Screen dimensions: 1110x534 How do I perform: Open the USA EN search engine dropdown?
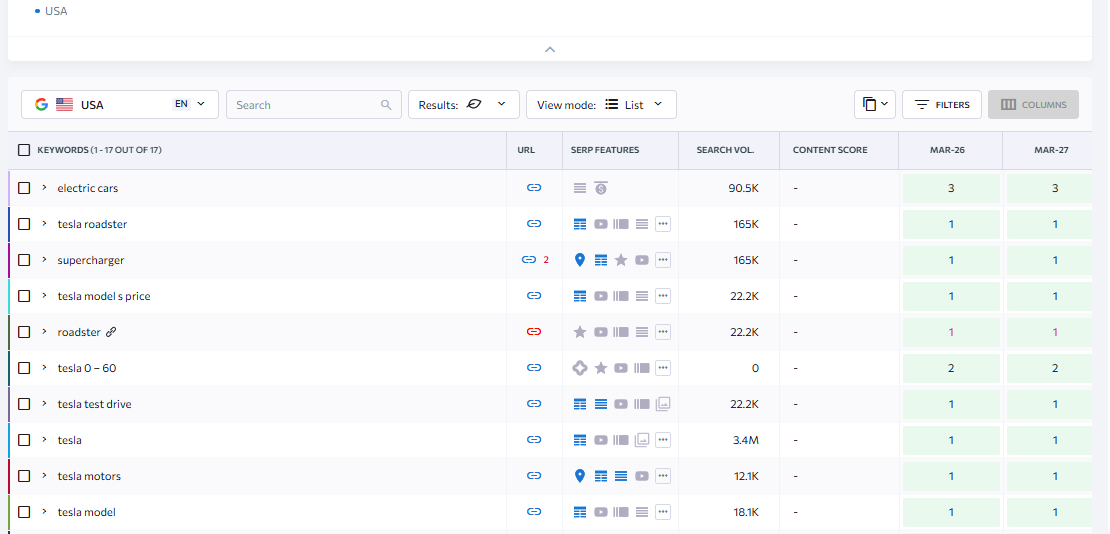click(x=120, y=104)
